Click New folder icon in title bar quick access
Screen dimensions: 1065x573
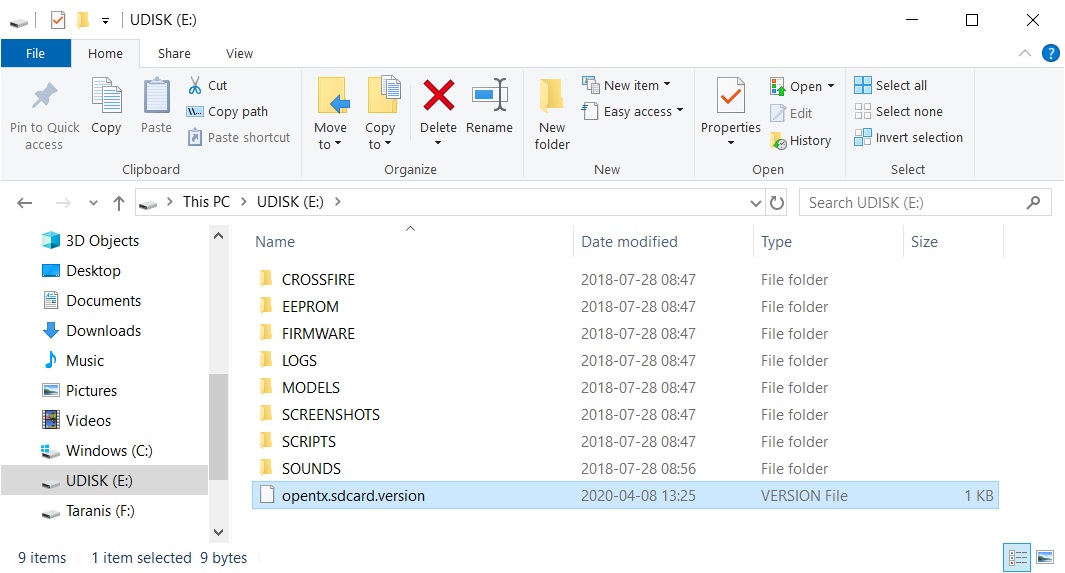(83, 20)
